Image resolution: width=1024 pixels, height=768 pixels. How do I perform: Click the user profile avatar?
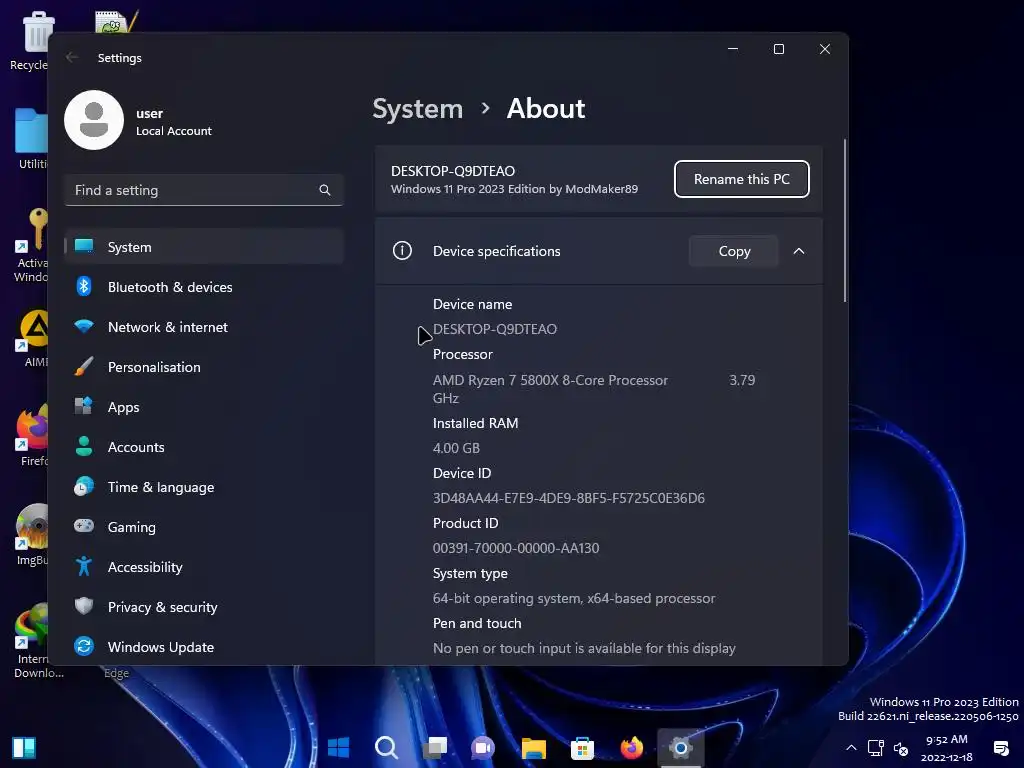click(x=94, y=120)
